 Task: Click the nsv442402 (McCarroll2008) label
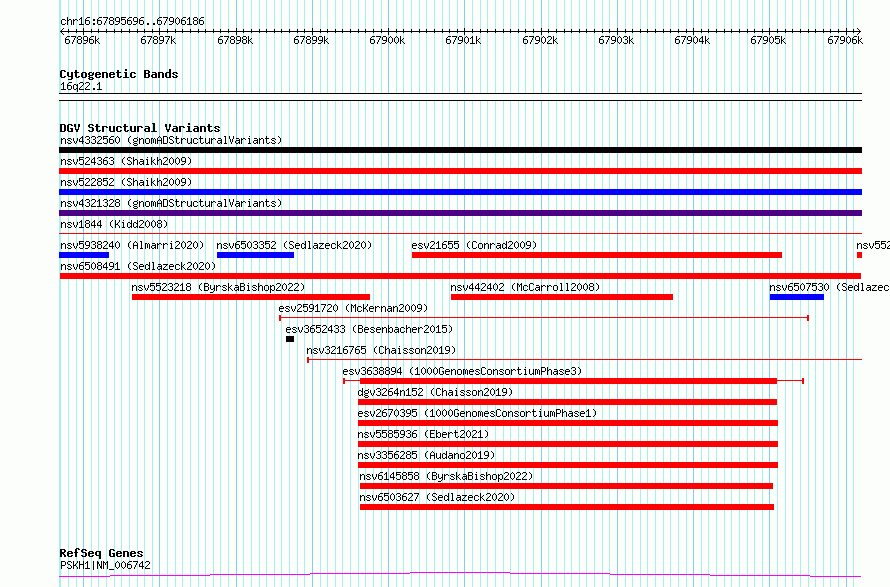[525, 287]
